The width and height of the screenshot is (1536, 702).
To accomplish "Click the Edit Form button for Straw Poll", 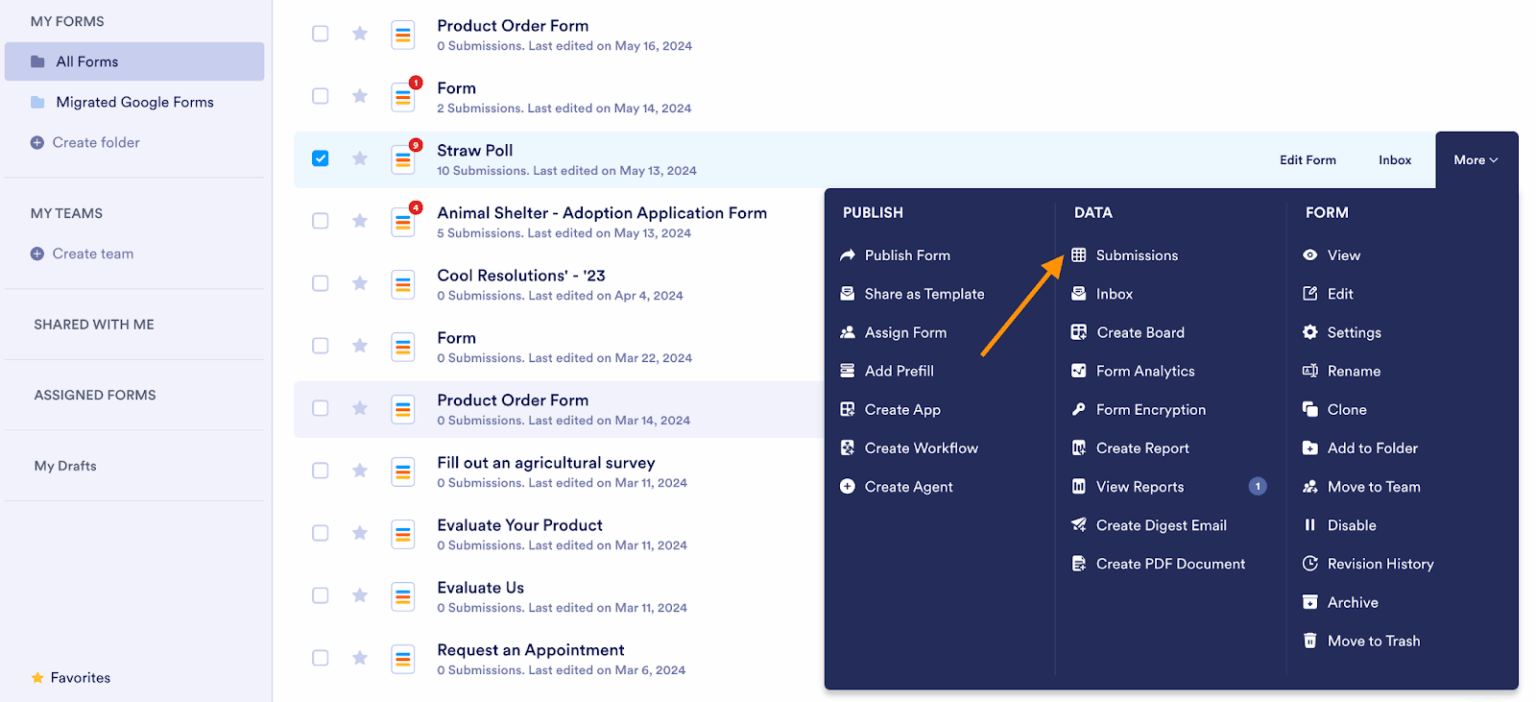I will [x=1307, y=159].
